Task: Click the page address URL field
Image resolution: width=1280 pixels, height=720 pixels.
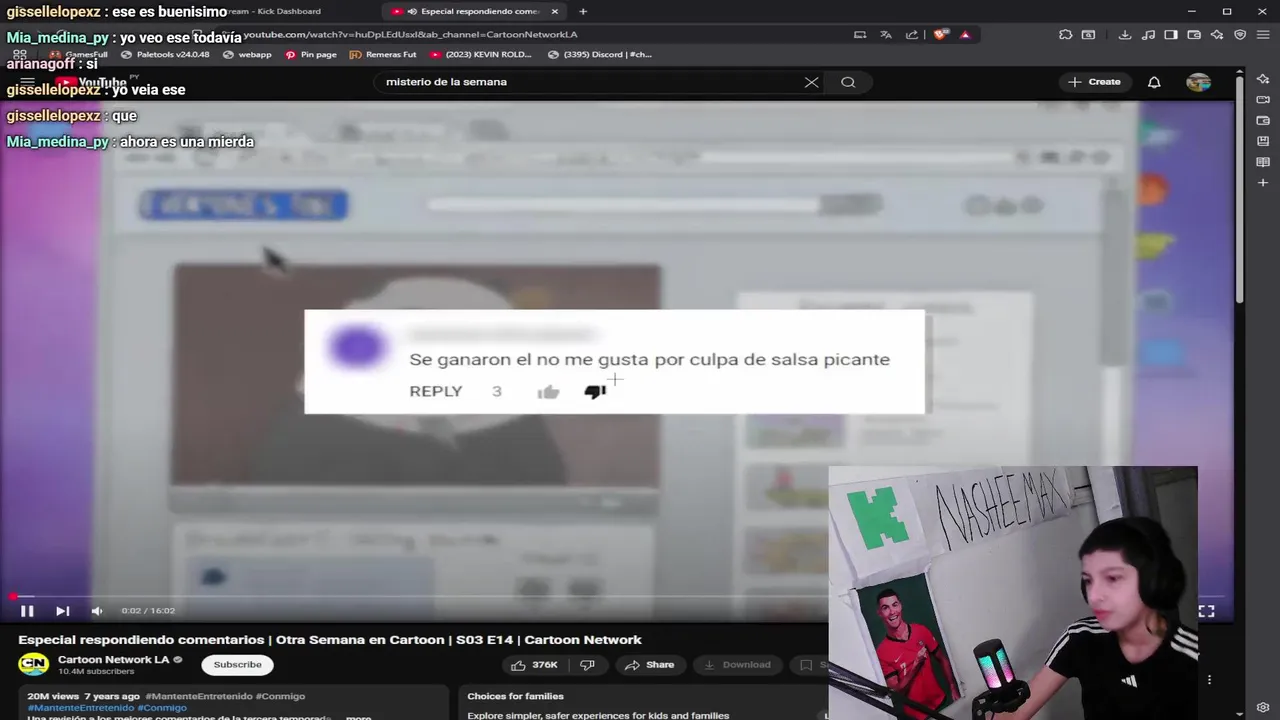Action: click(x=410, y=34)
